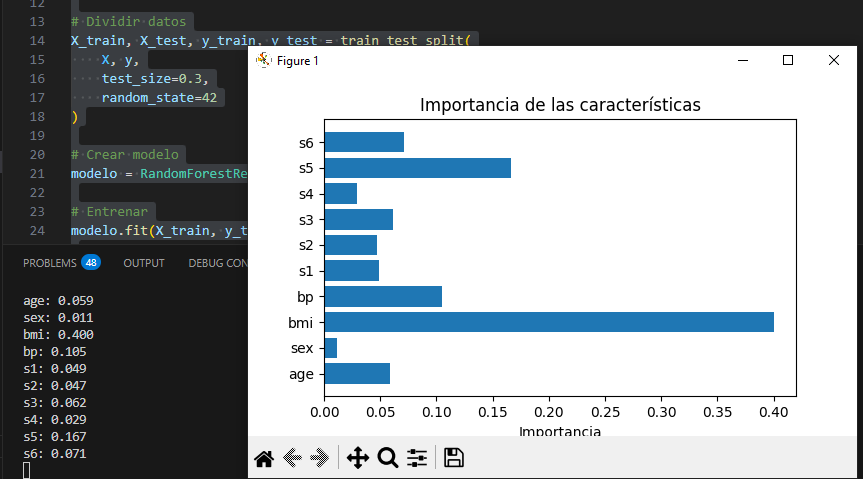Click 'RandomForestRe' in line 21

(x=194, y=174)
